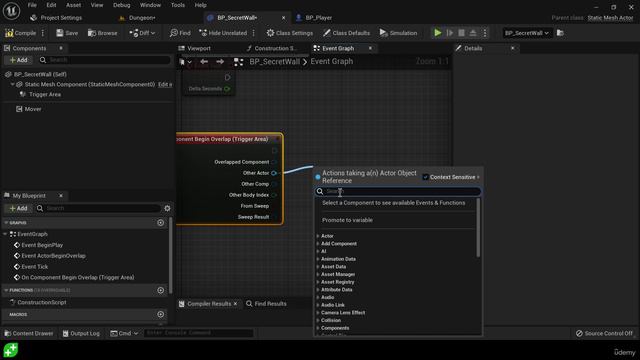
Task: Open the Edit menu
Action: (51, 5)
